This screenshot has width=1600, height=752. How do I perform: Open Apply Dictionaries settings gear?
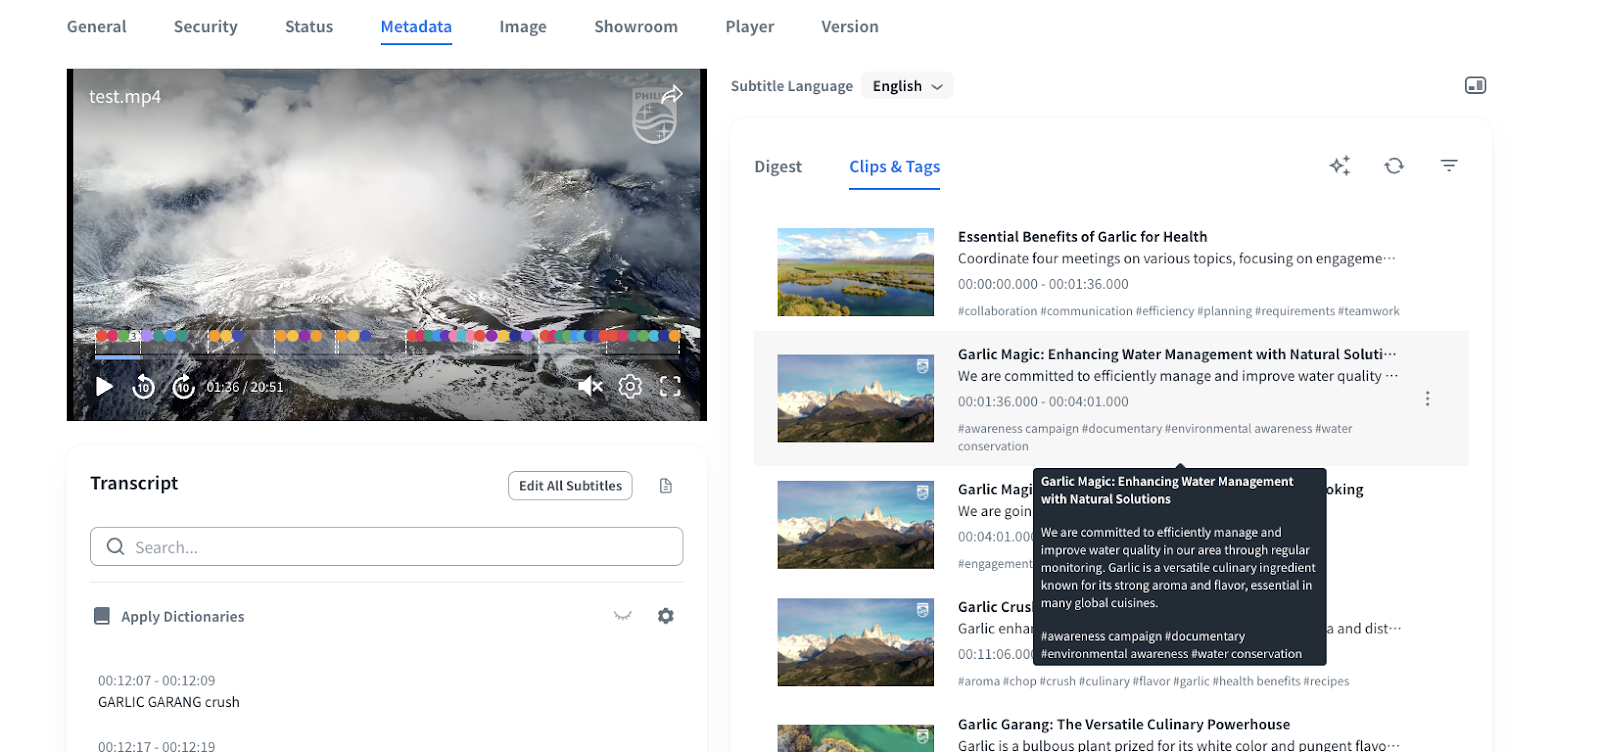point(666,616)
